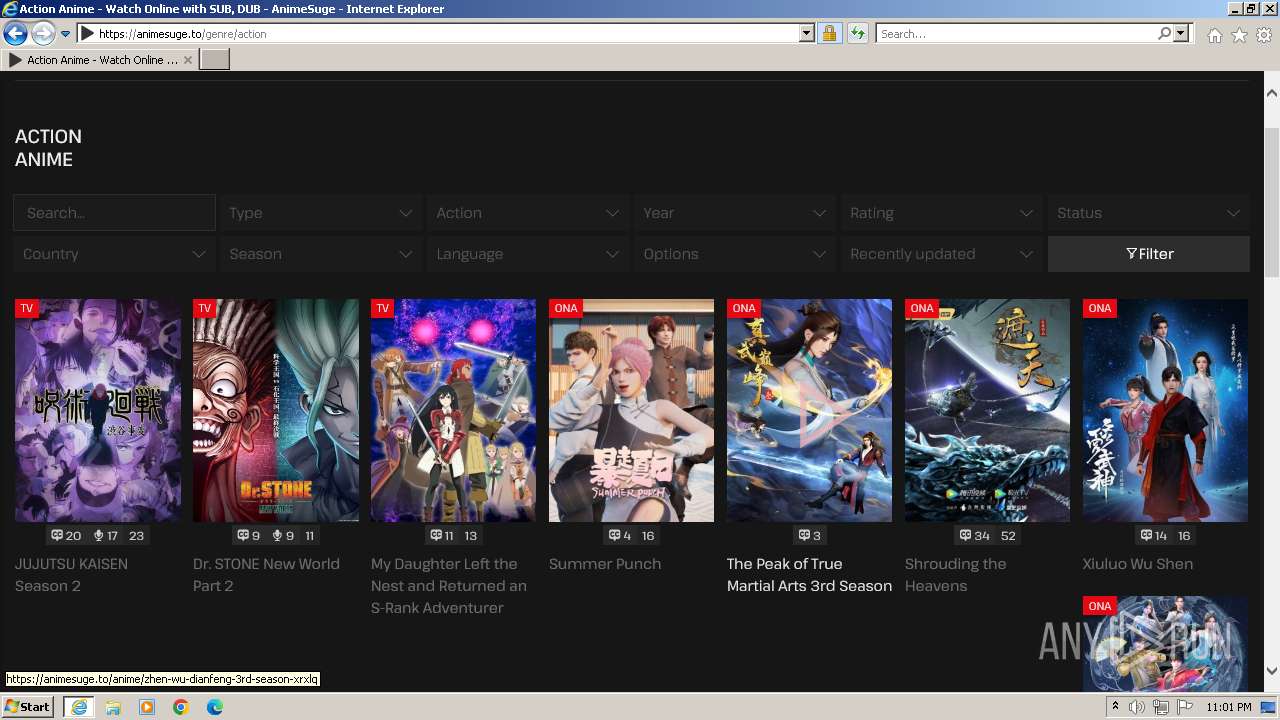Open the JUJUTSU KAISEN Season 2 poster

(98, 410)
